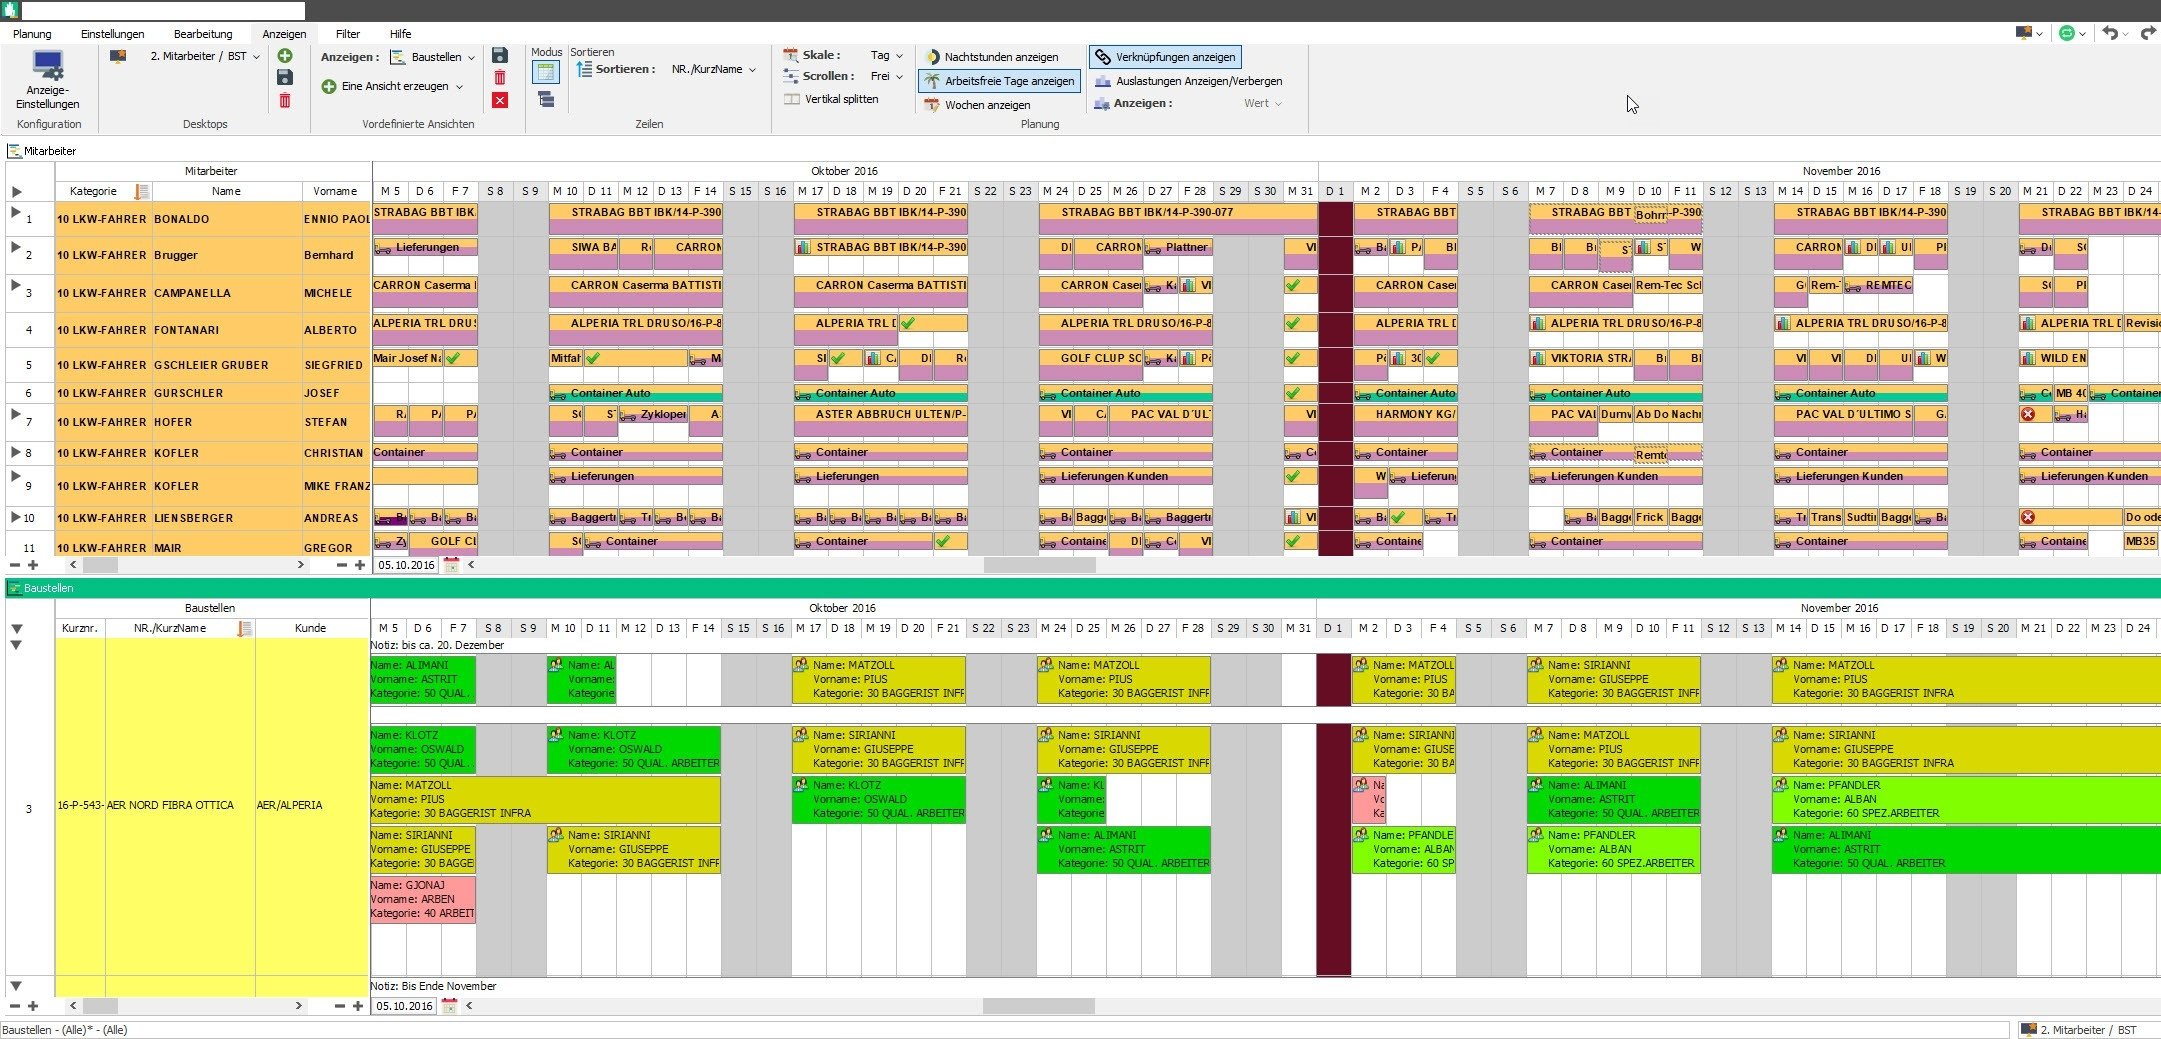The height and width of the screenshot is (1039, 2161).
Task: Toggle Verknüpfungen anzeigen
Action: click(x=1165, y=57)
